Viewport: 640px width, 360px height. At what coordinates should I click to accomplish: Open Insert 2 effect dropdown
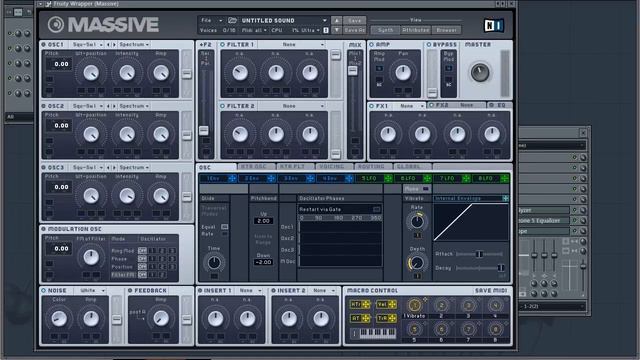pos(323,291)
